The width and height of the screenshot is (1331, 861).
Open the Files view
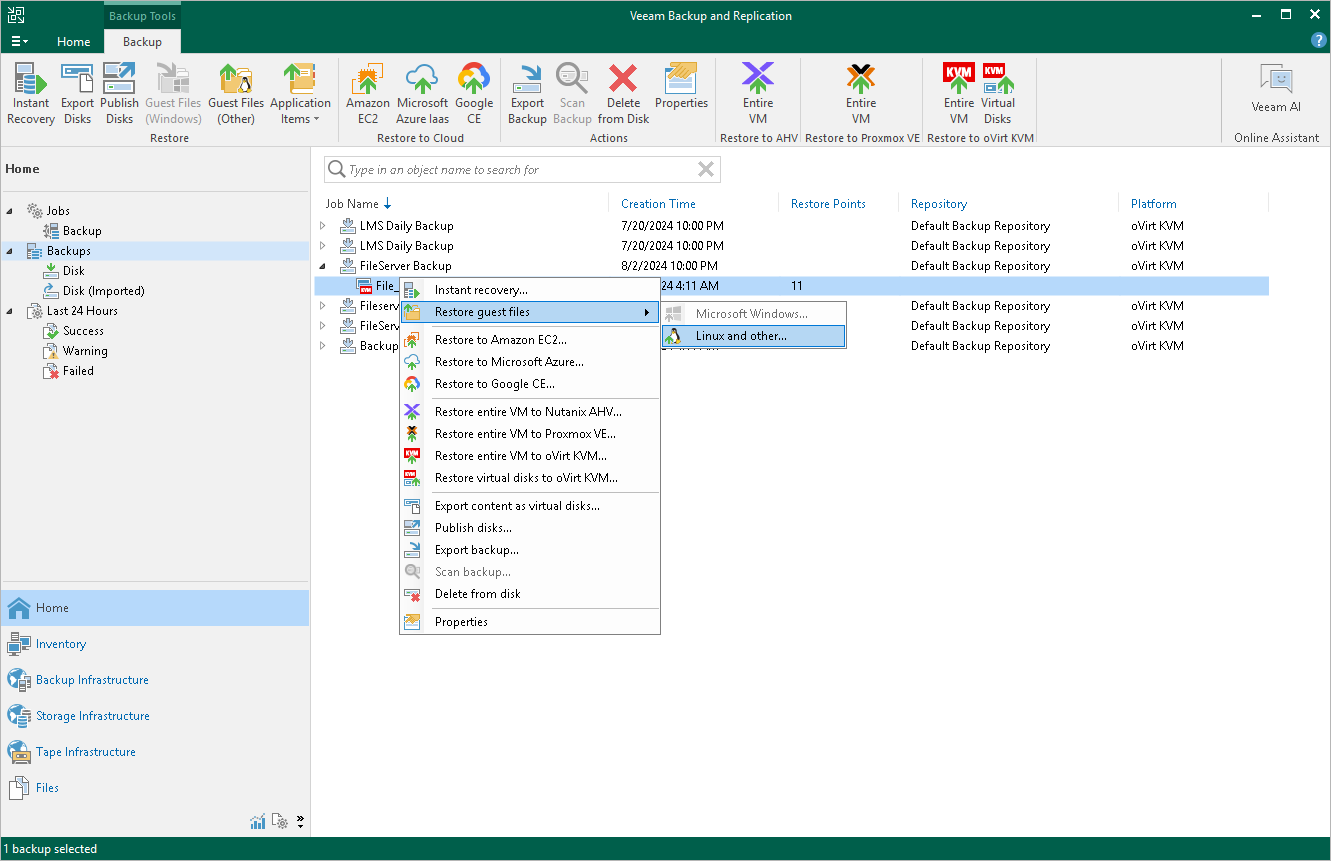(155, 788)
